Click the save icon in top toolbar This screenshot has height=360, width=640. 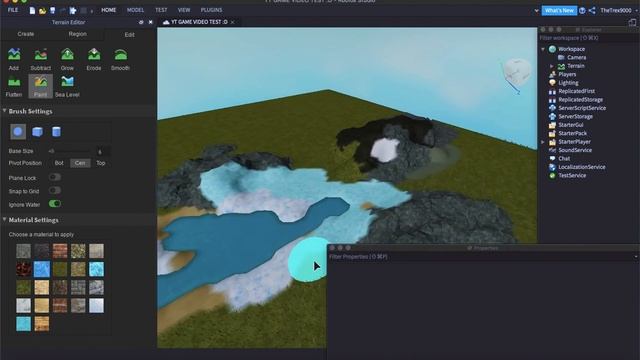click(53, 11)
